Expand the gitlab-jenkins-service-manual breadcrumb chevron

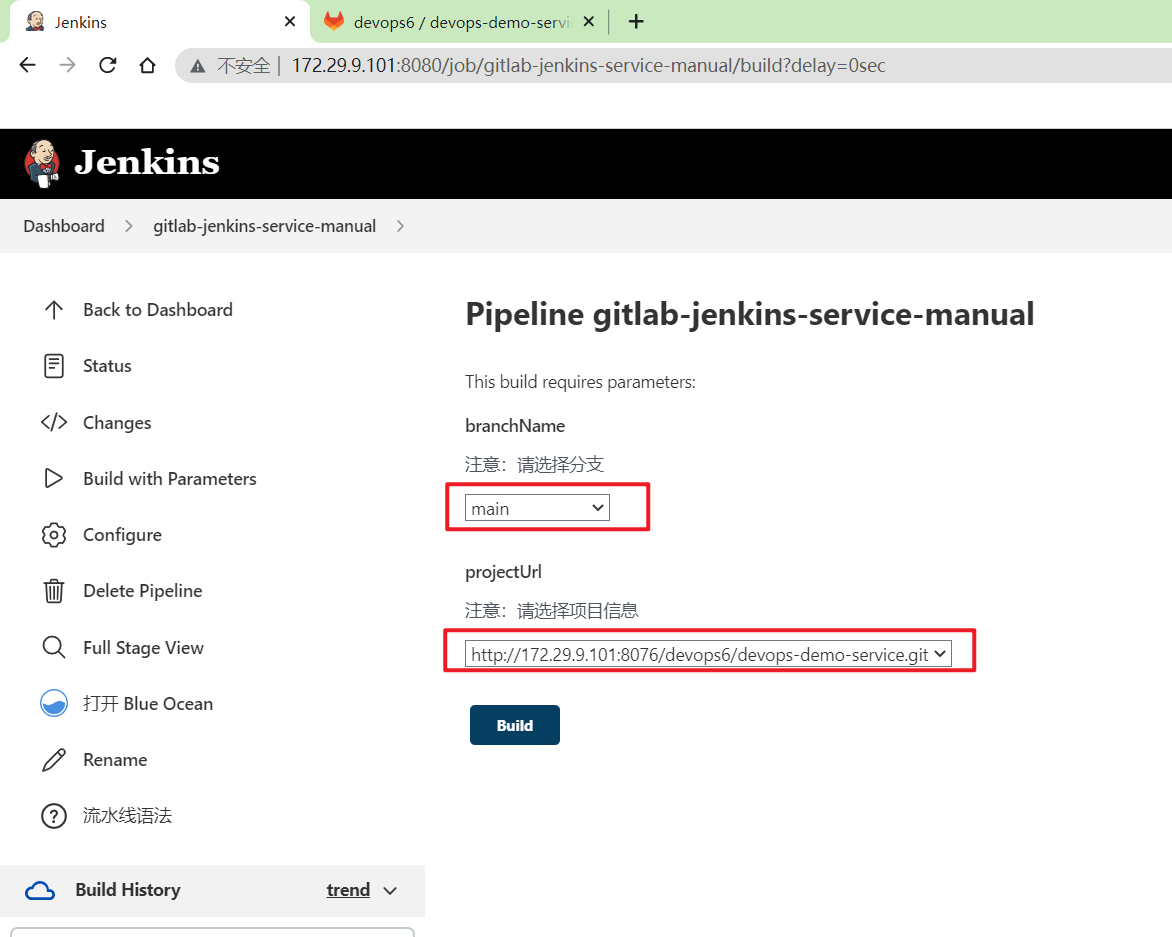401,226
